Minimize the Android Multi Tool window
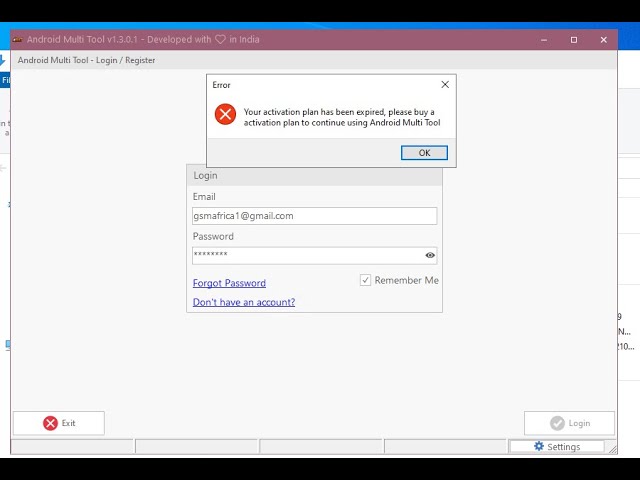This screenshot has height=480, width=640. (x=544, y=40)
